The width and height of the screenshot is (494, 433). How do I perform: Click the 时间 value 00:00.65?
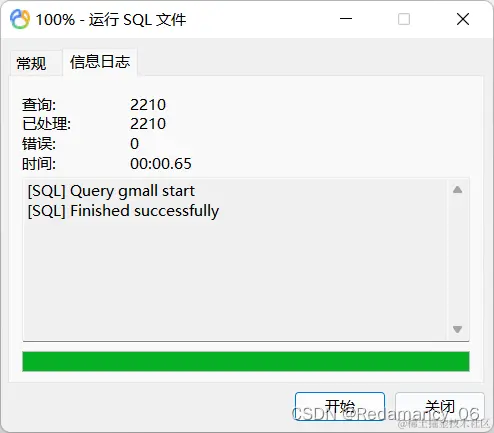pos(161,164)
